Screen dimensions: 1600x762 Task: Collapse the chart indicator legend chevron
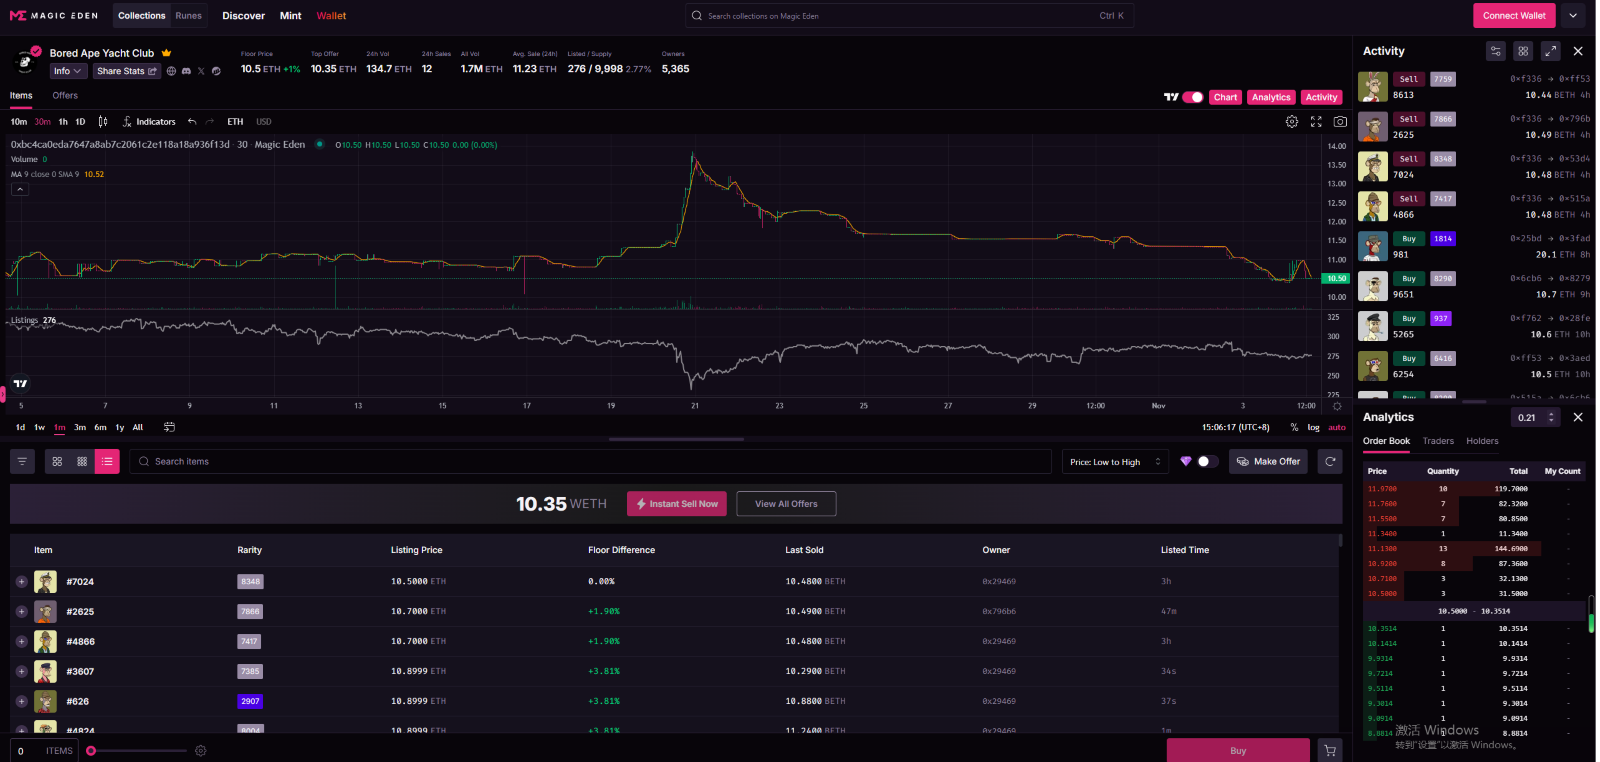click(x=20, y=189)
